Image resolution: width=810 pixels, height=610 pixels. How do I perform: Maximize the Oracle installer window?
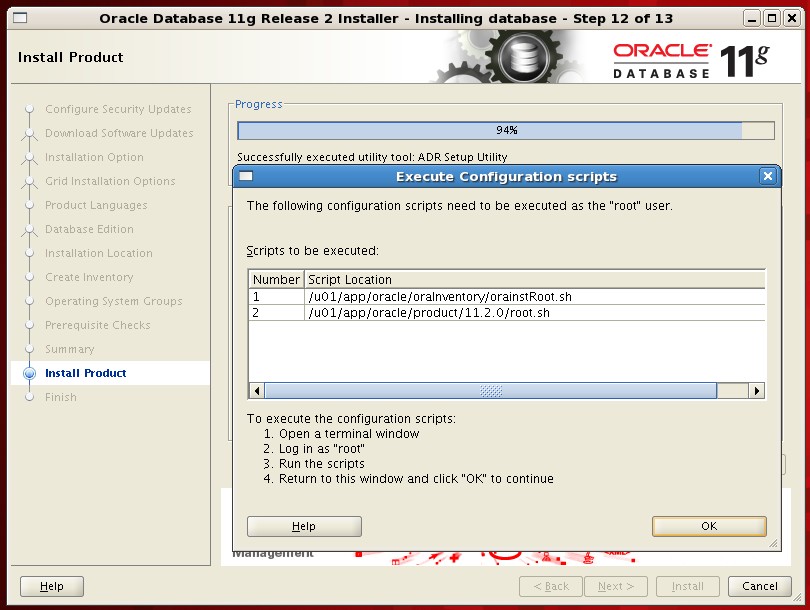coord(772,19)
